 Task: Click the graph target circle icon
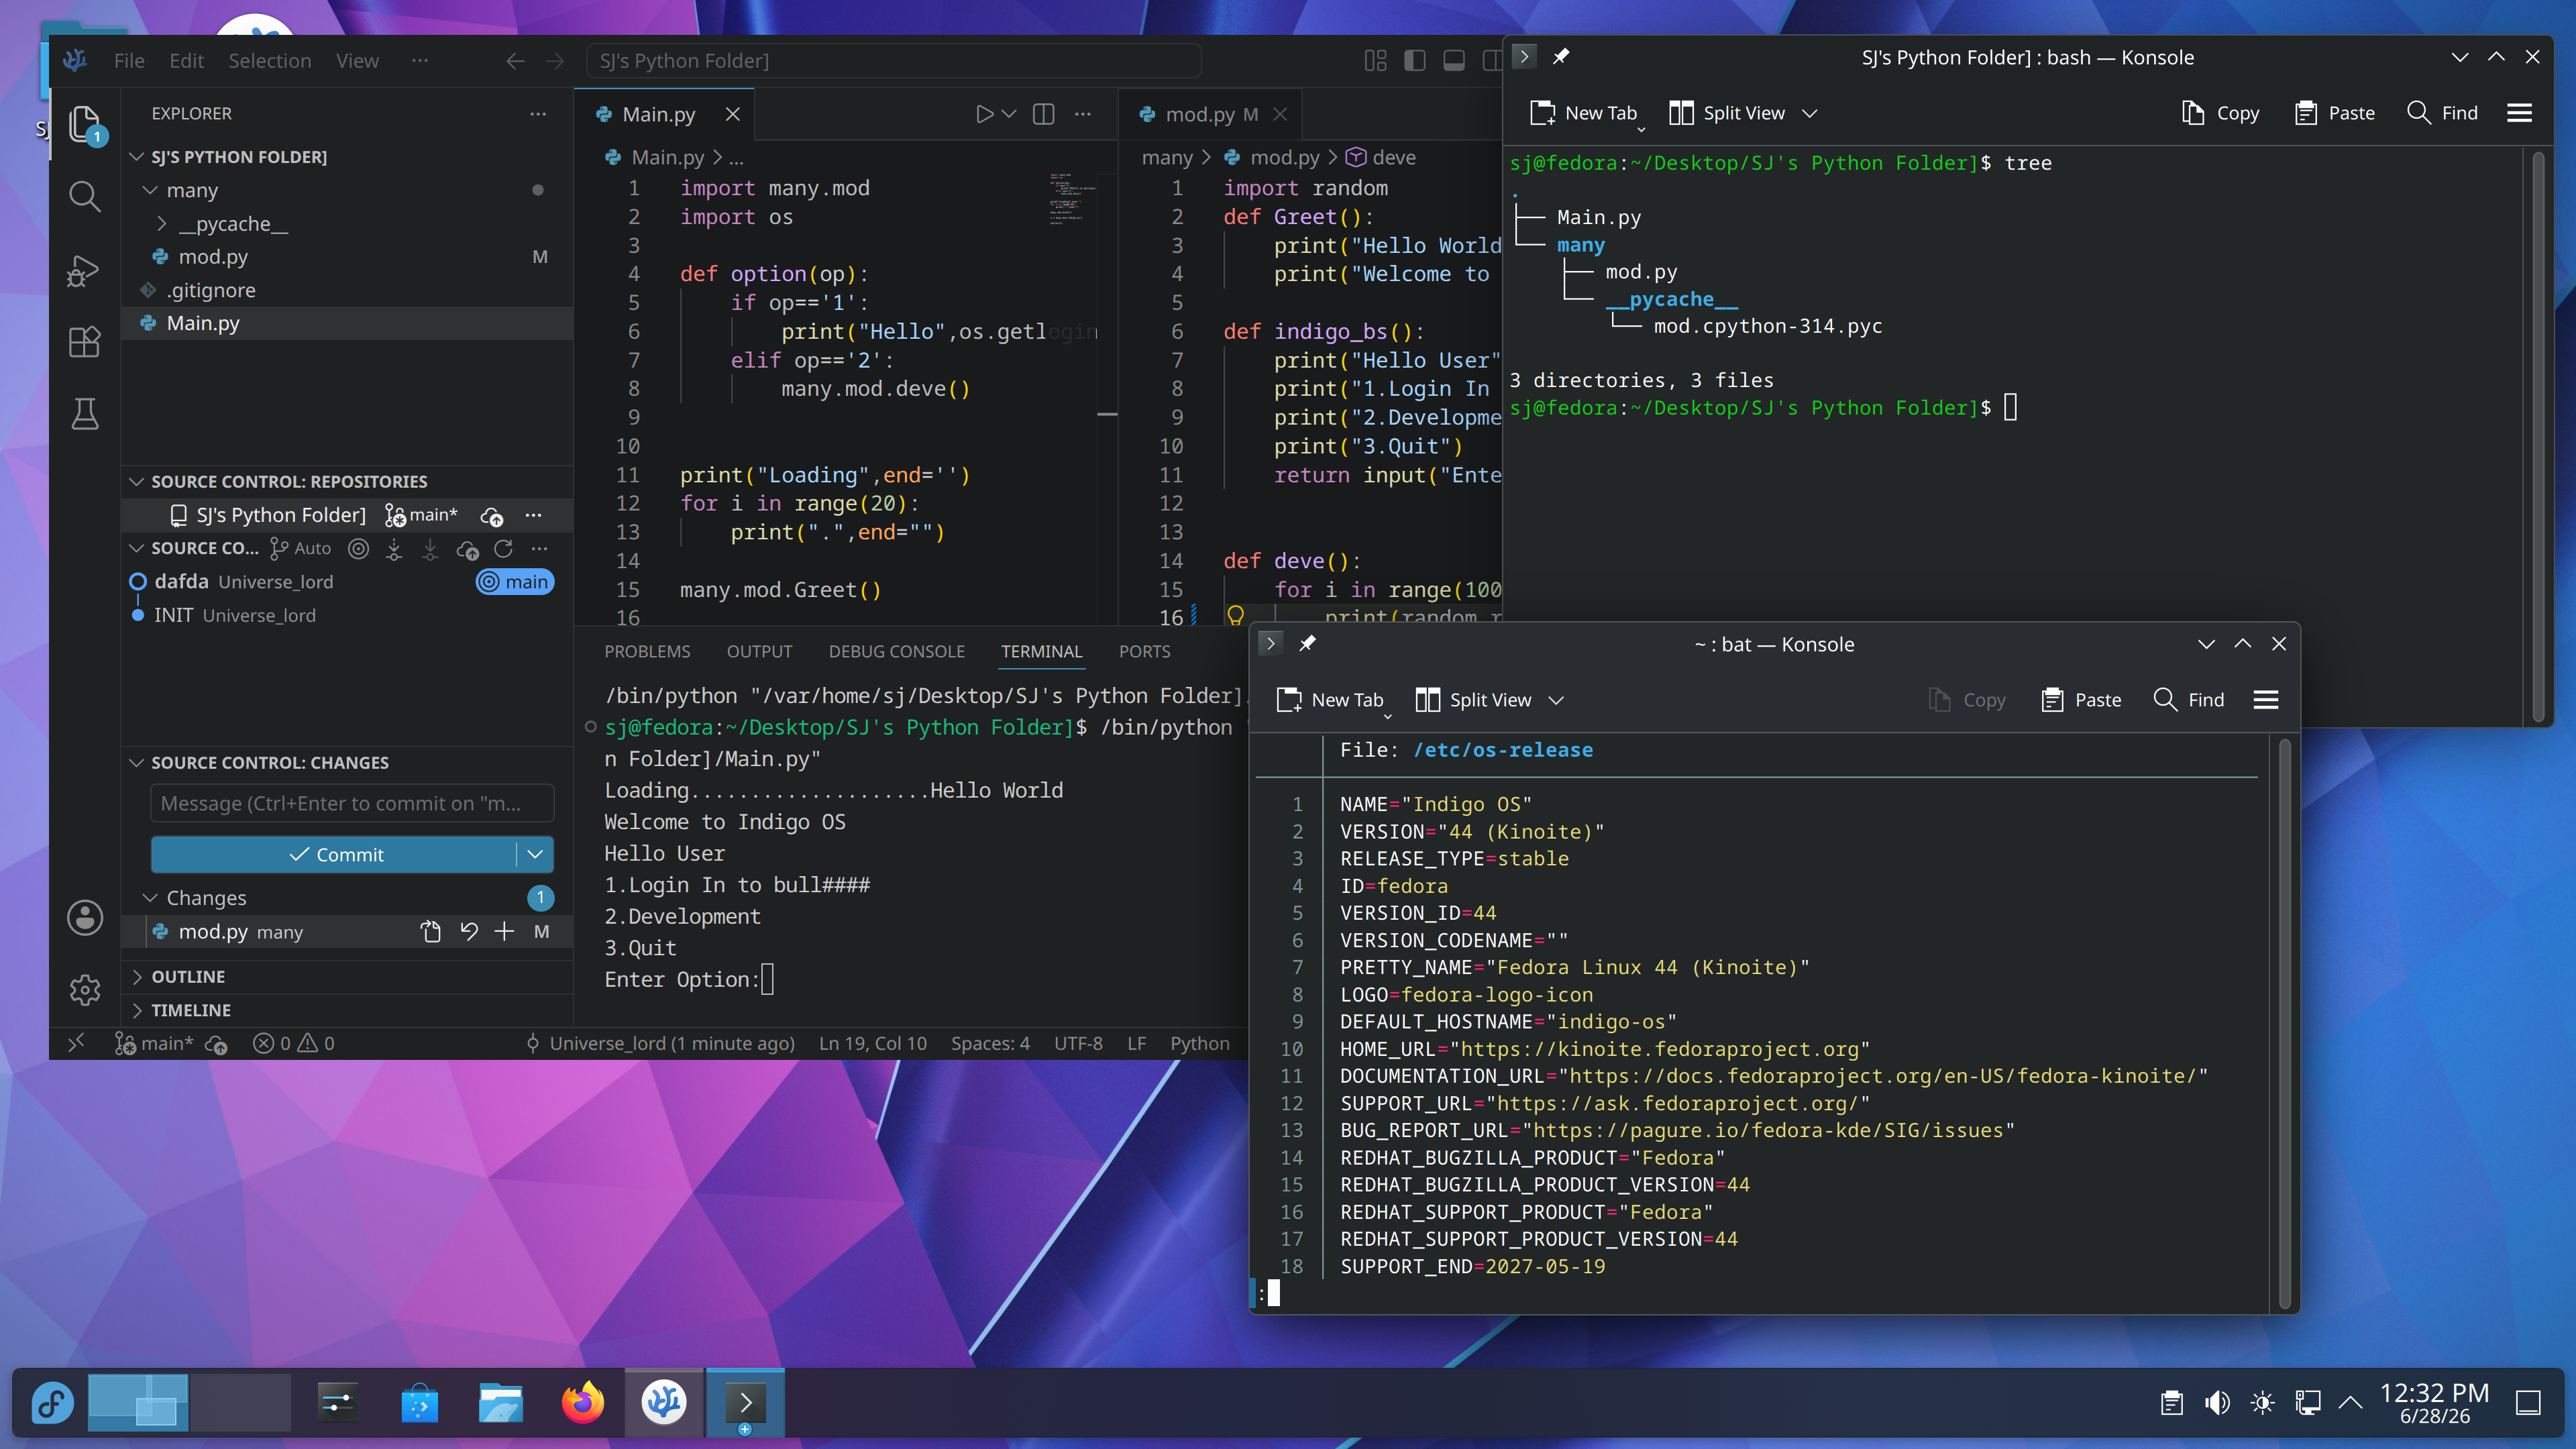point(358,548)
